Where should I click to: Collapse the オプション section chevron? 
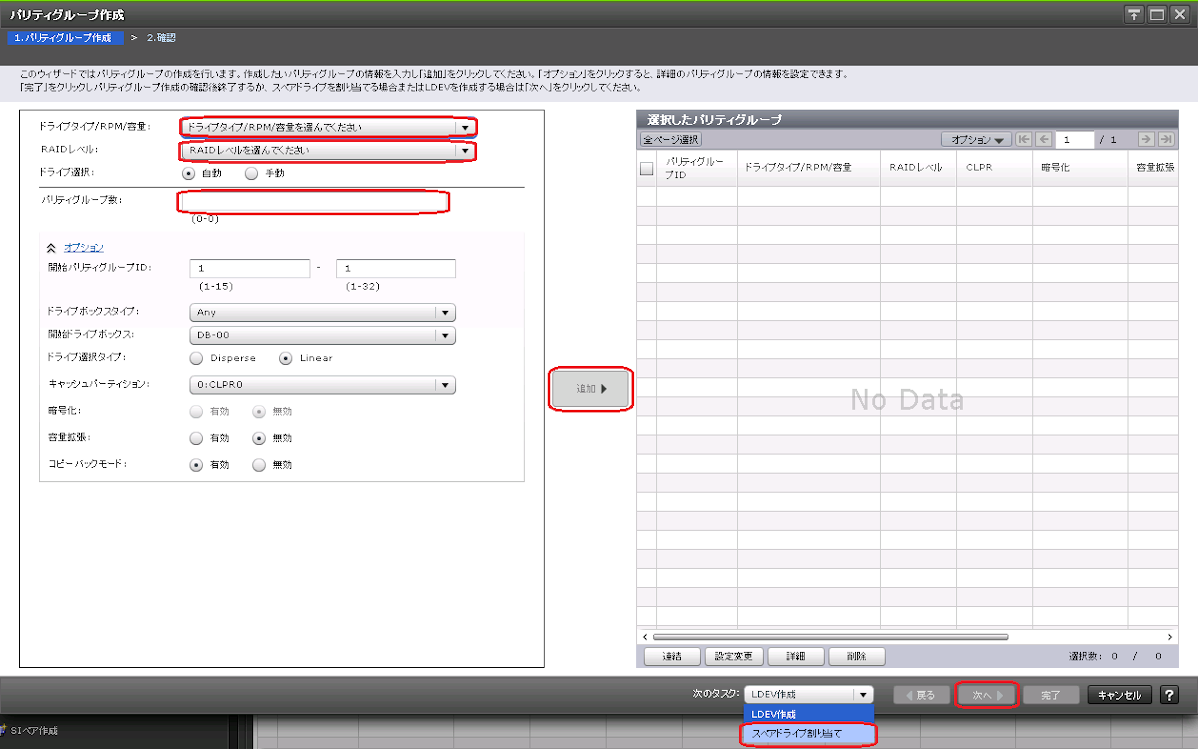(x=51, y=247)
